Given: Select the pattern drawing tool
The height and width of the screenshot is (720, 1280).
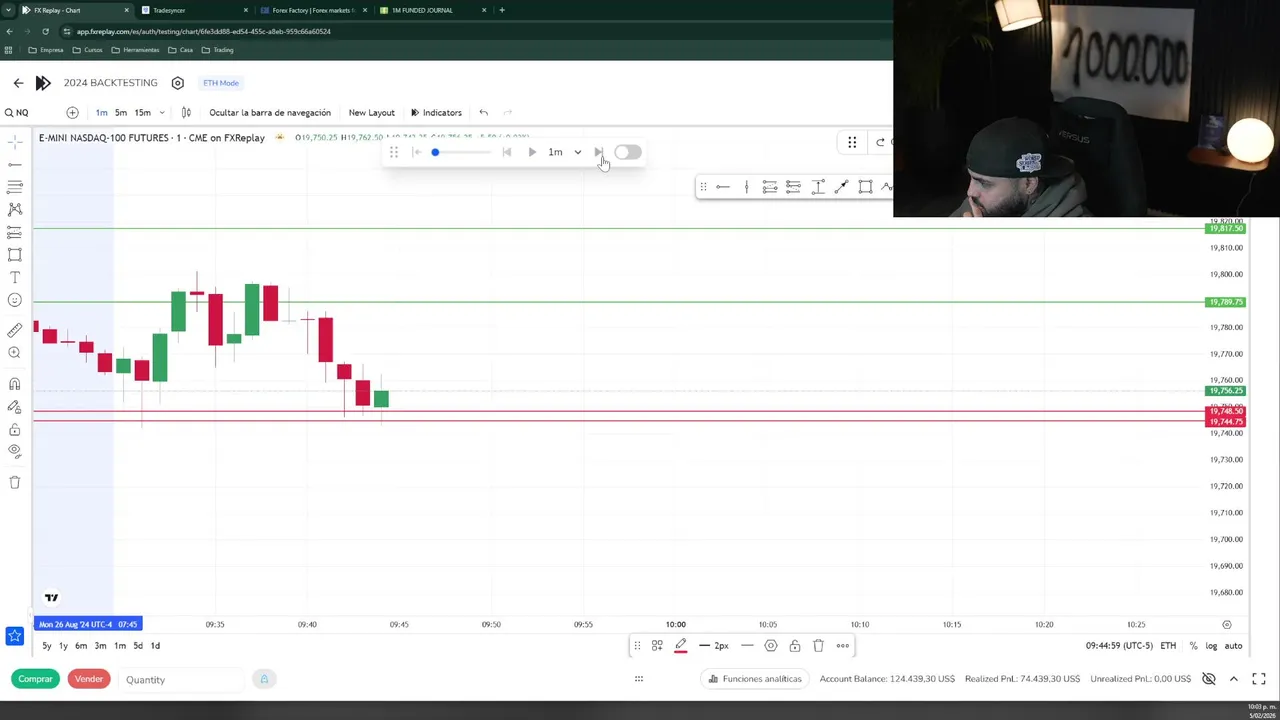Looking at the screenshot, I should pyautogui.click(x=14, y=209).
